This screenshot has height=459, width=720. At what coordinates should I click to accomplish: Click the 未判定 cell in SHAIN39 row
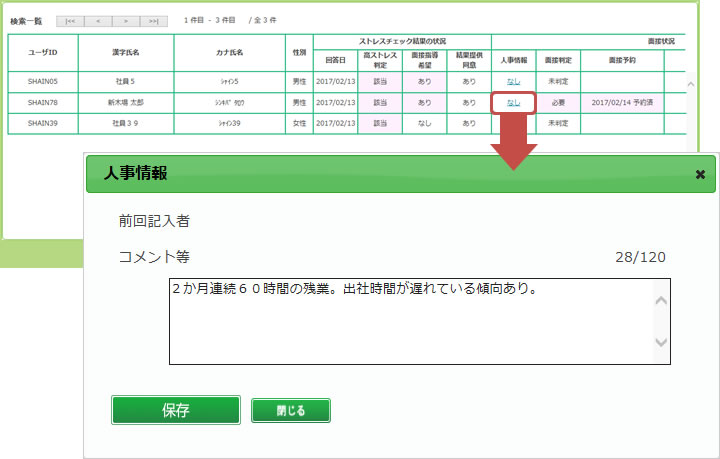[558, 123]
